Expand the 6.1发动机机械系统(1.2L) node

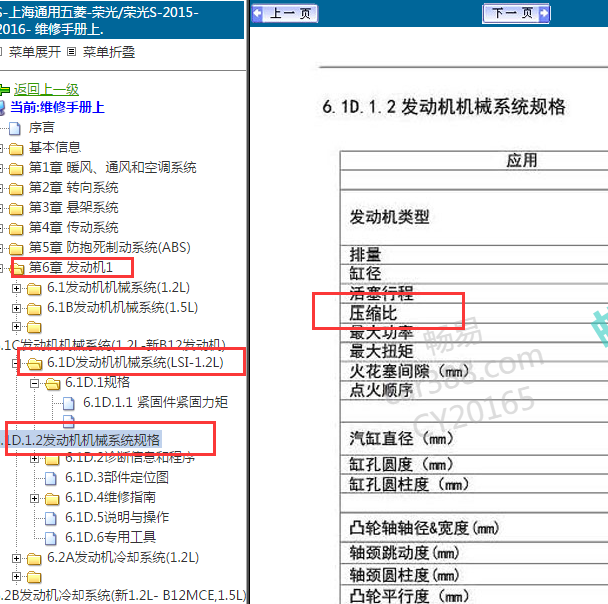click(16, 288)
